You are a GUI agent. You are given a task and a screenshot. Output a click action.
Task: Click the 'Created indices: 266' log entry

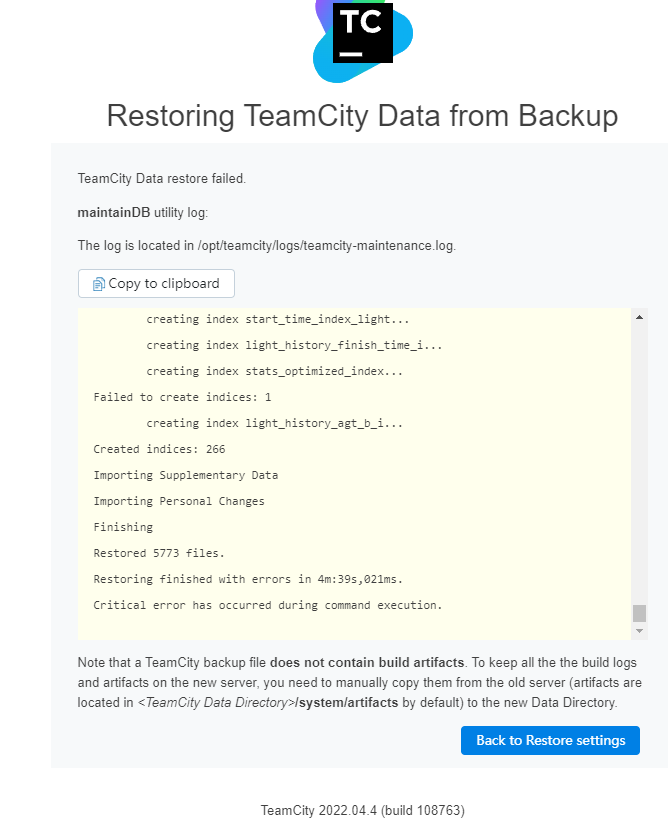click(x=159, y=449)
